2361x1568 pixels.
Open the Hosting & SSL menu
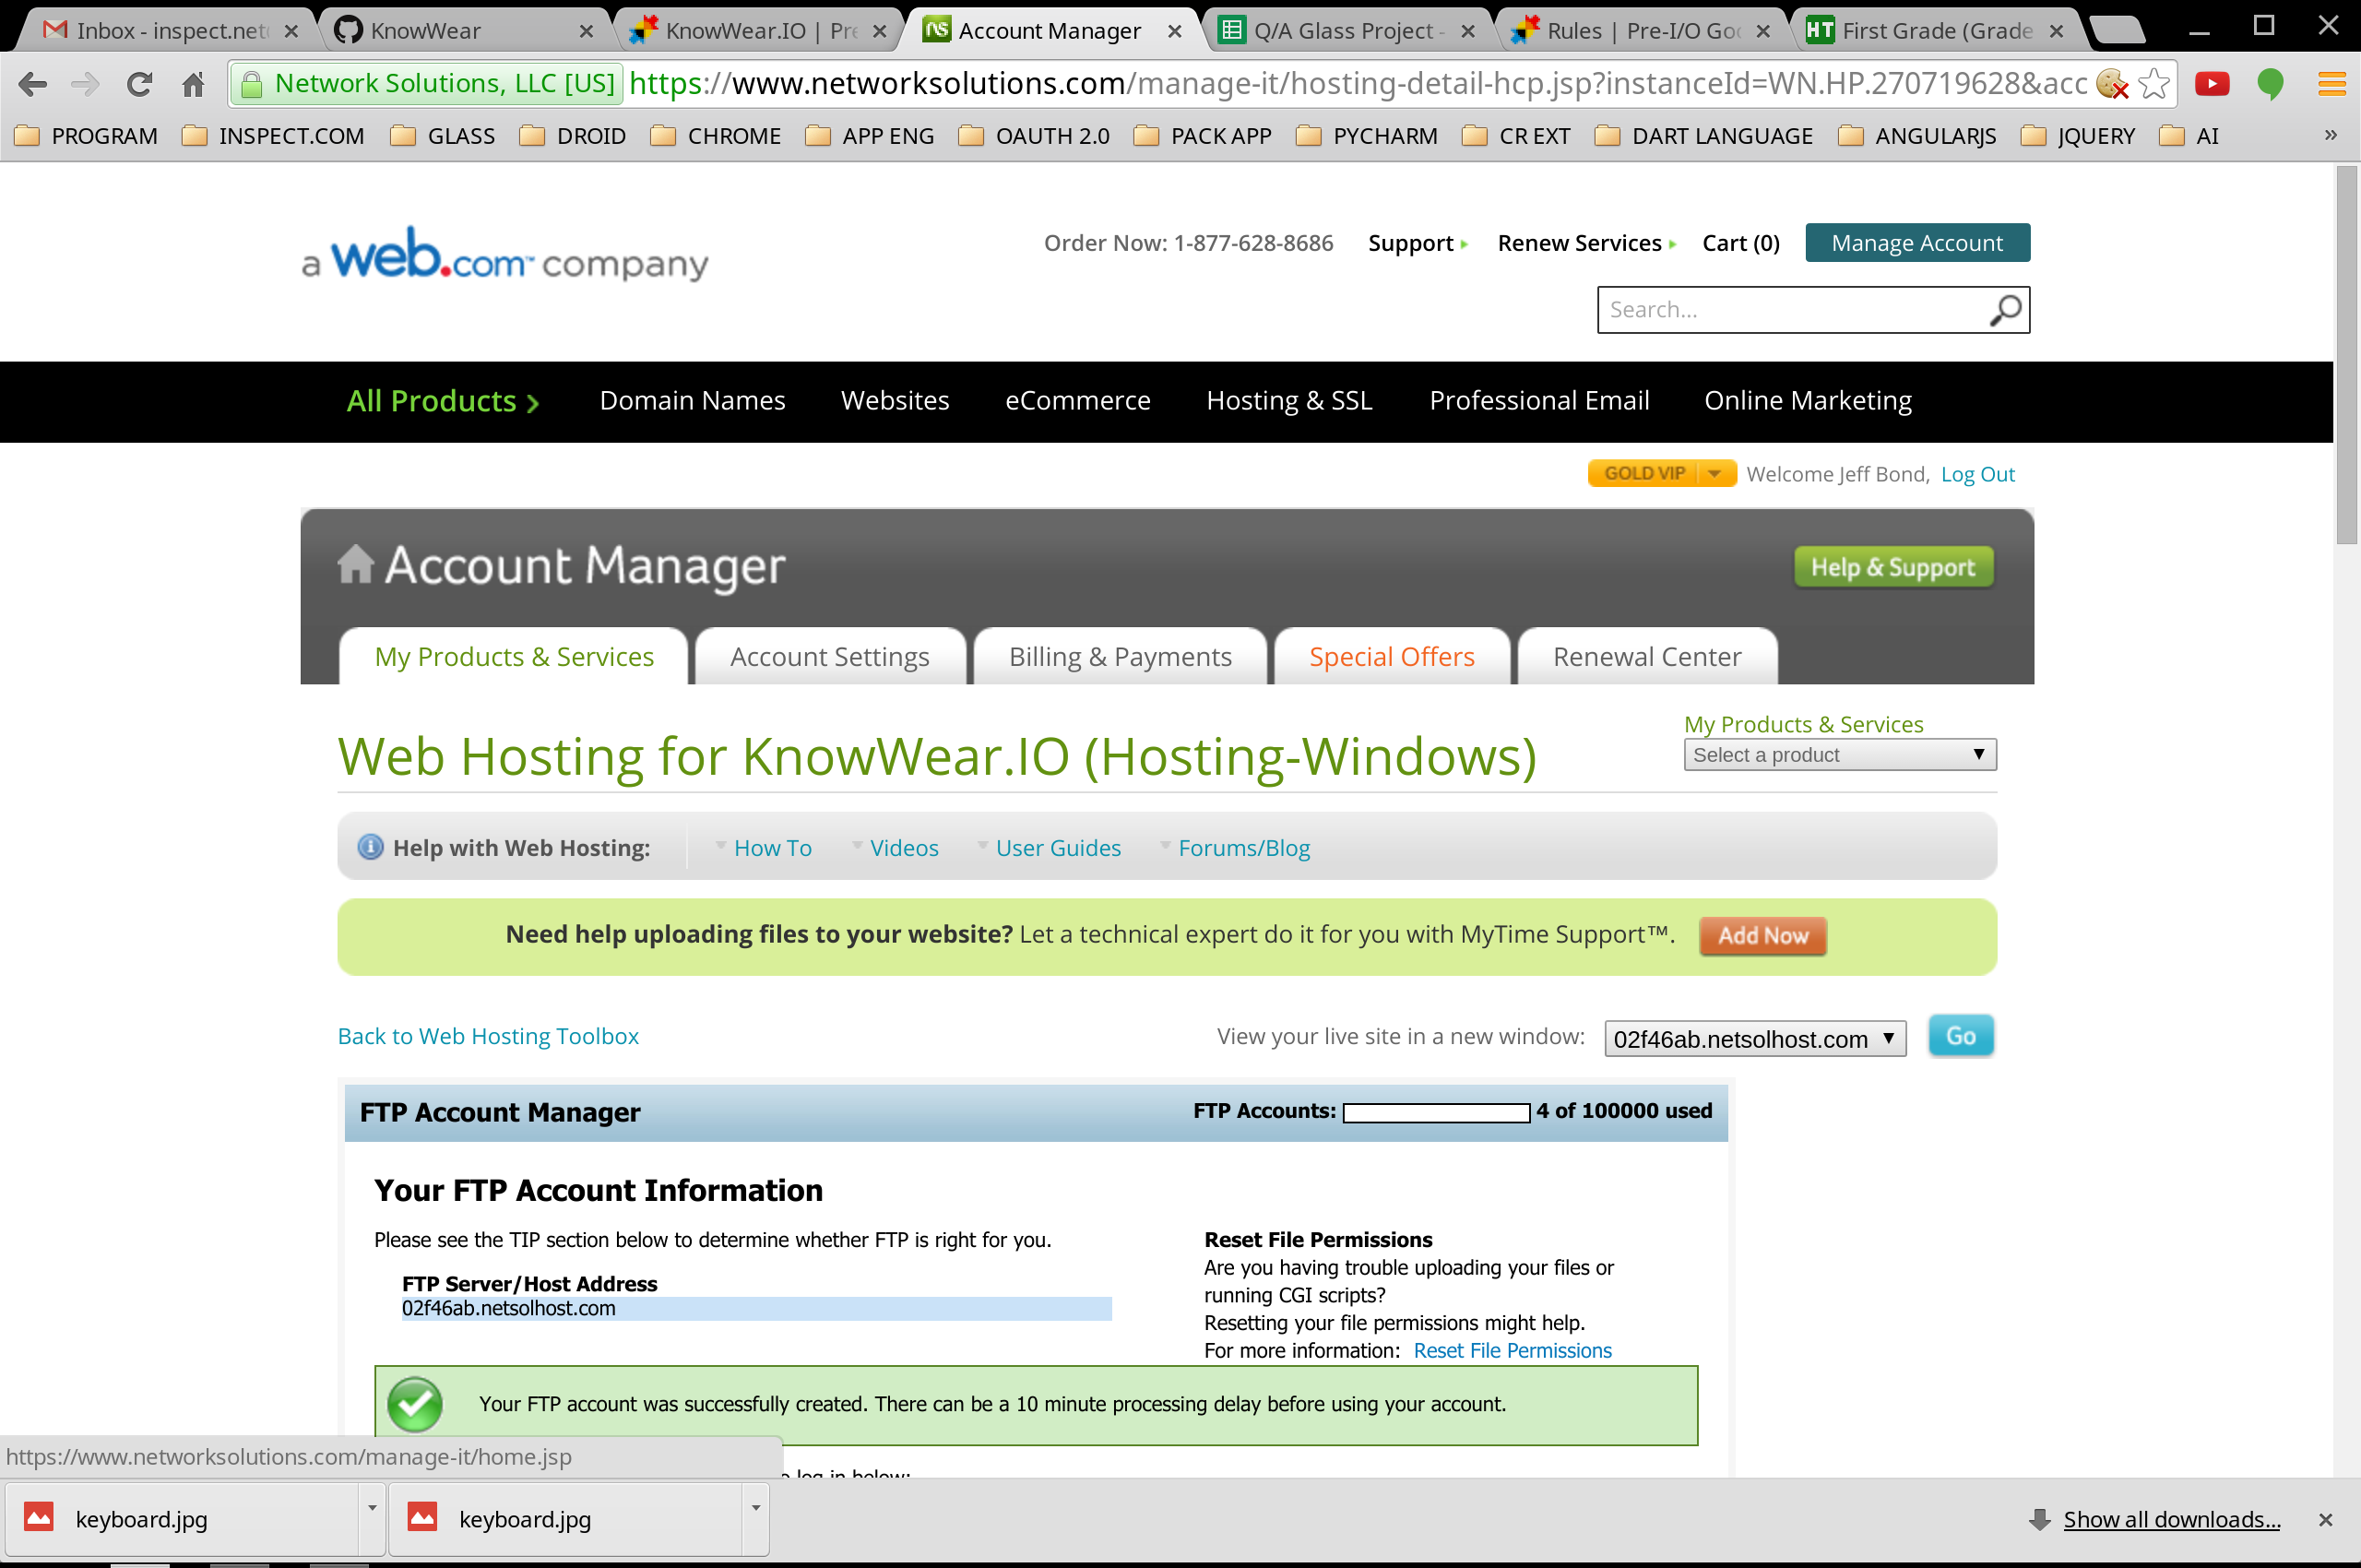(1288, 400)
